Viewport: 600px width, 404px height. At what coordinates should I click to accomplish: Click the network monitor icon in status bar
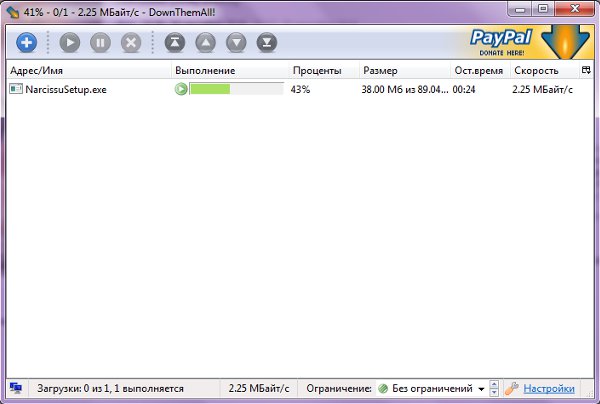[16, 388]
